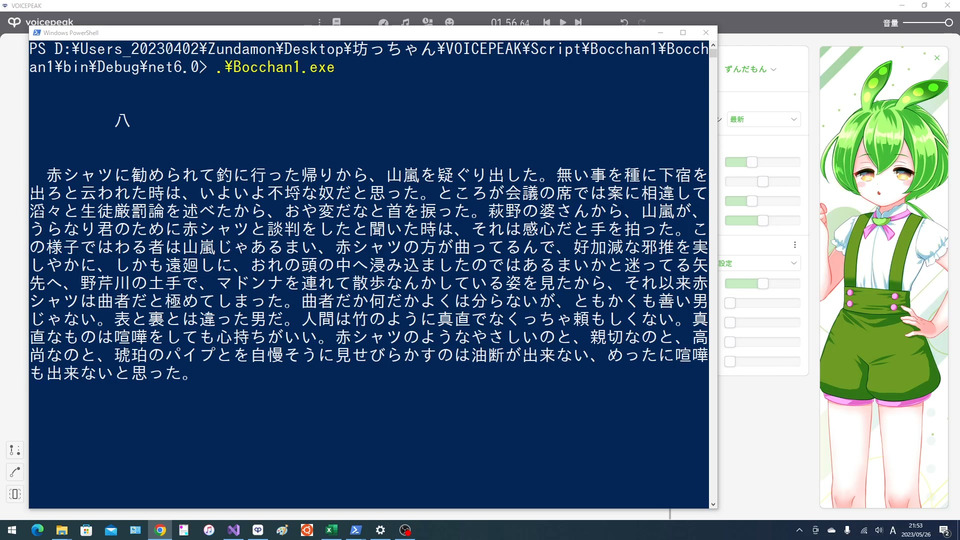
Task: Undo the last action in VOICEPEAK
Action: 624,22
